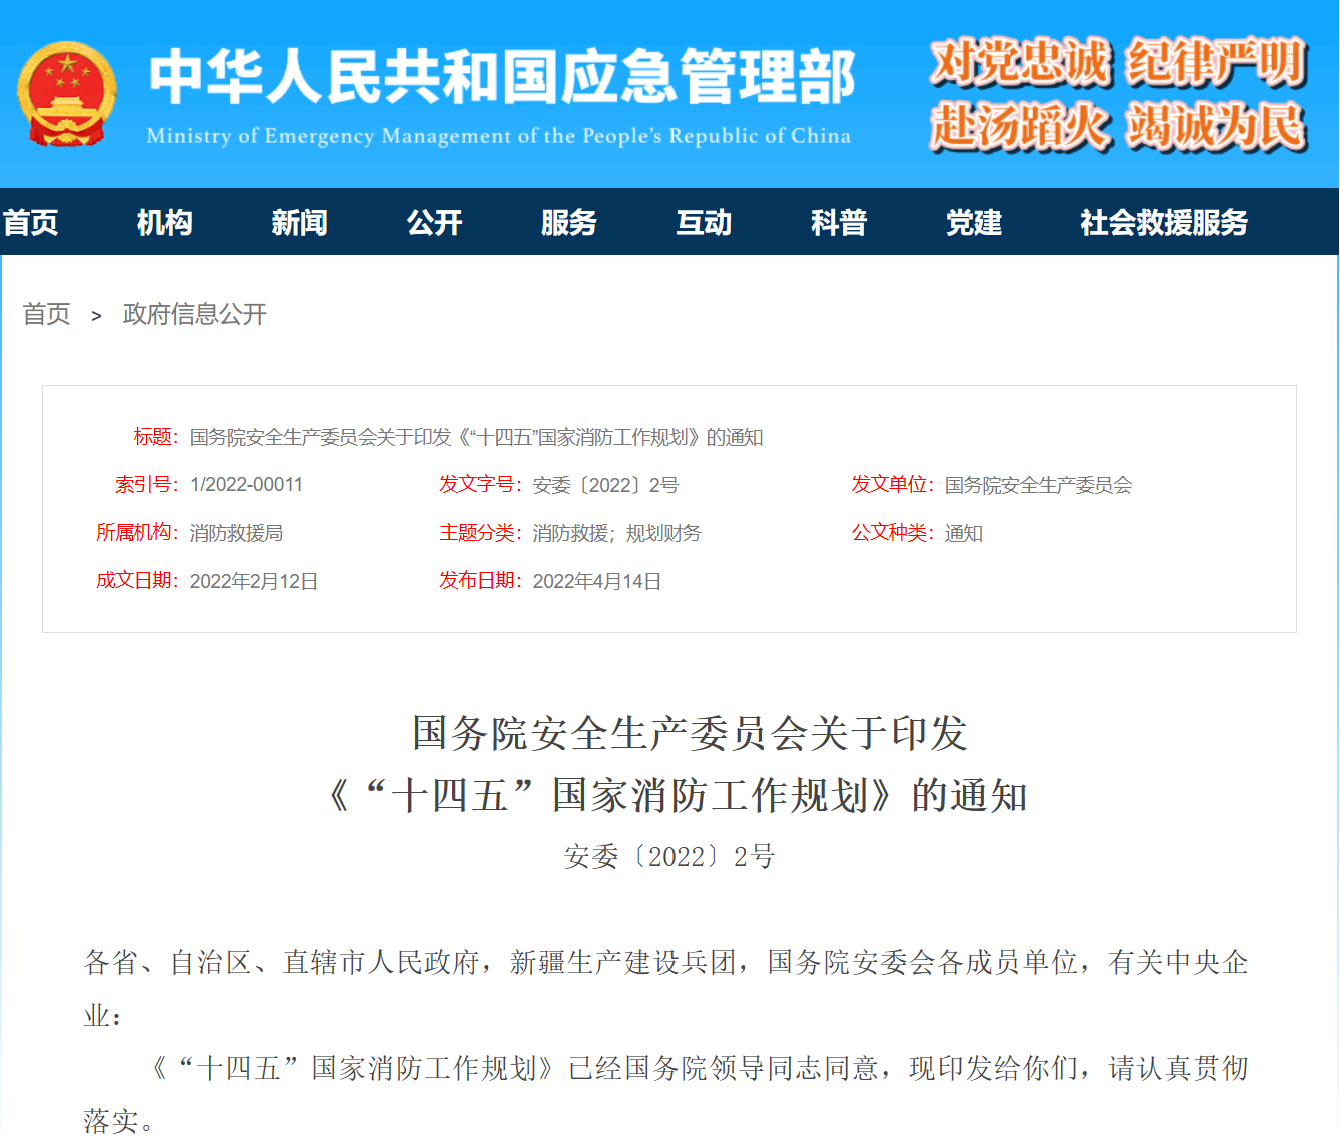Screen dimensions: 1340x1136
Task: Select the department value 消防救援局
Action: (x=236, y=533)
